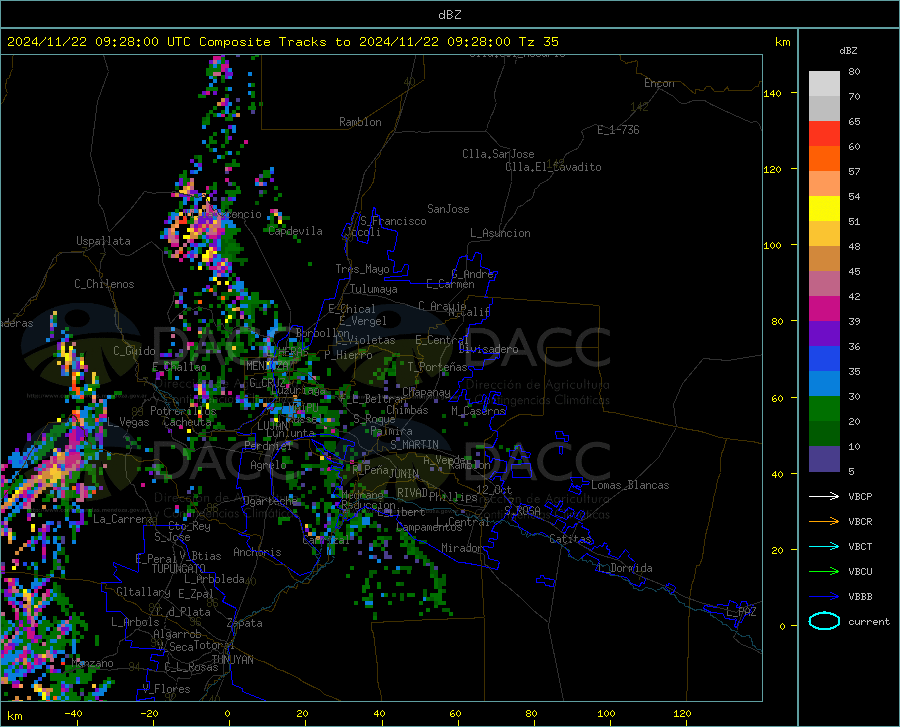
Task: Click the '-20' tick on the horizontal axis
Action: click(149, 714)
